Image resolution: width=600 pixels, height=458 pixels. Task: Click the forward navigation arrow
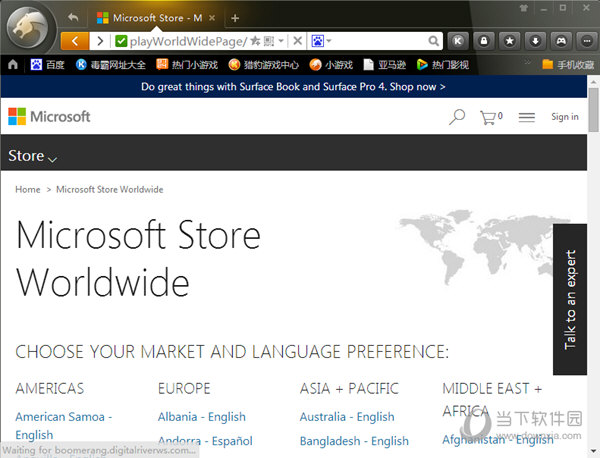(x=99, y=41)
